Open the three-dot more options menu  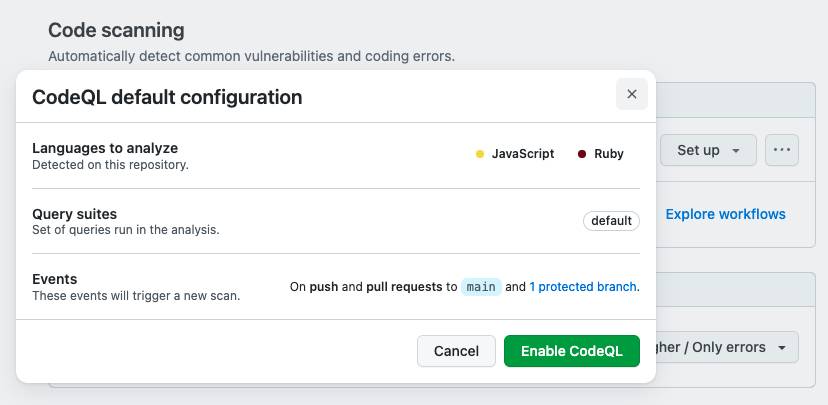click(781, 150)
